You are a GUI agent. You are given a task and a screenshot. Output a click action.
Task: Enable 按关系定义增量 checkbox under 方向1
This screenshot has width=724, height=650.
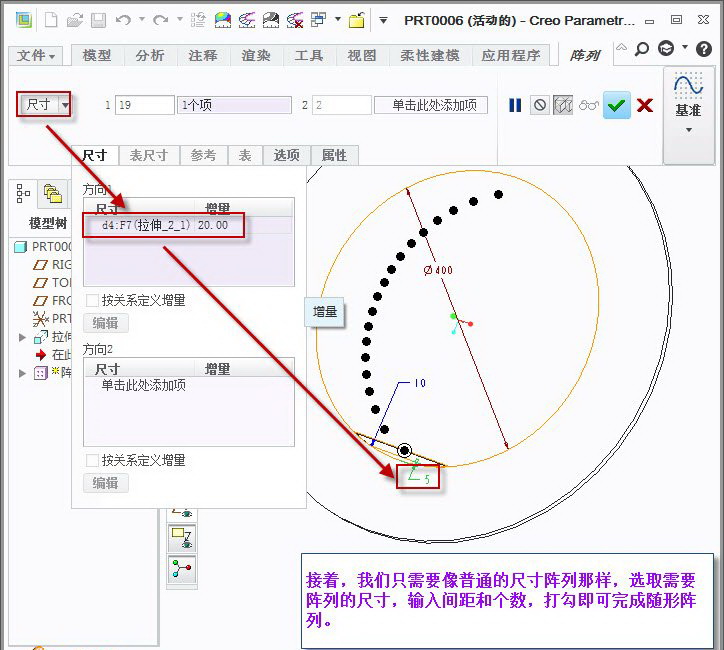point(92,300)
